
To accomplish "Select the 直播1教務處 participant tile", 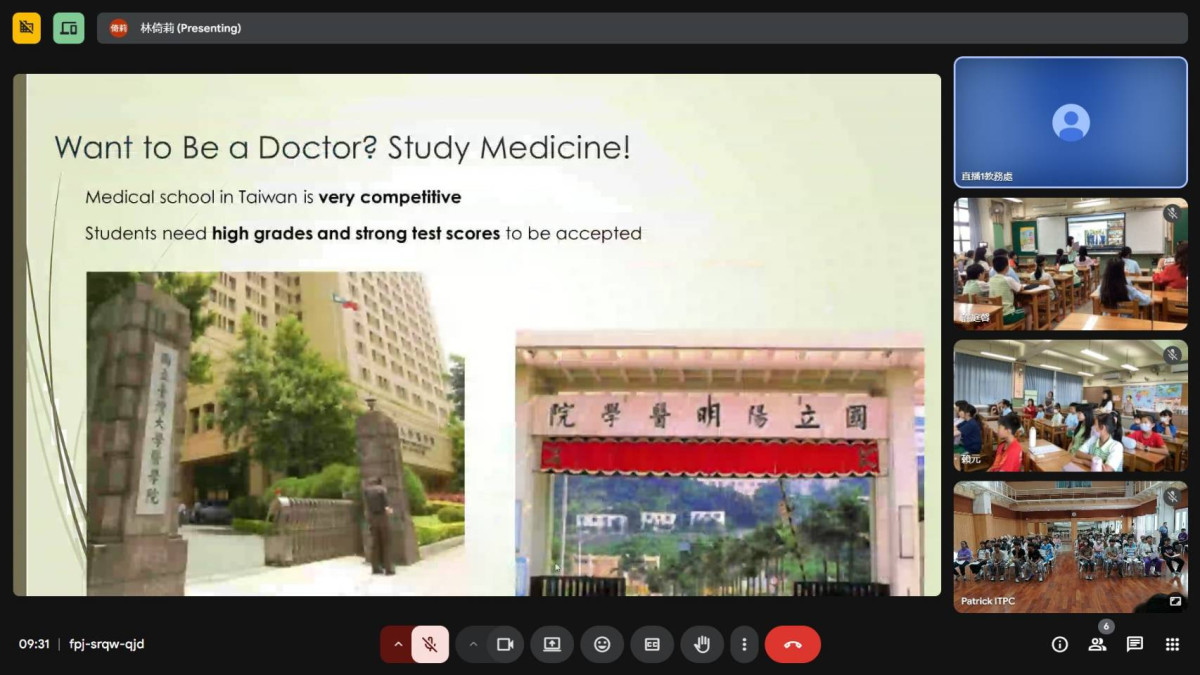I will click(1071, 122).
